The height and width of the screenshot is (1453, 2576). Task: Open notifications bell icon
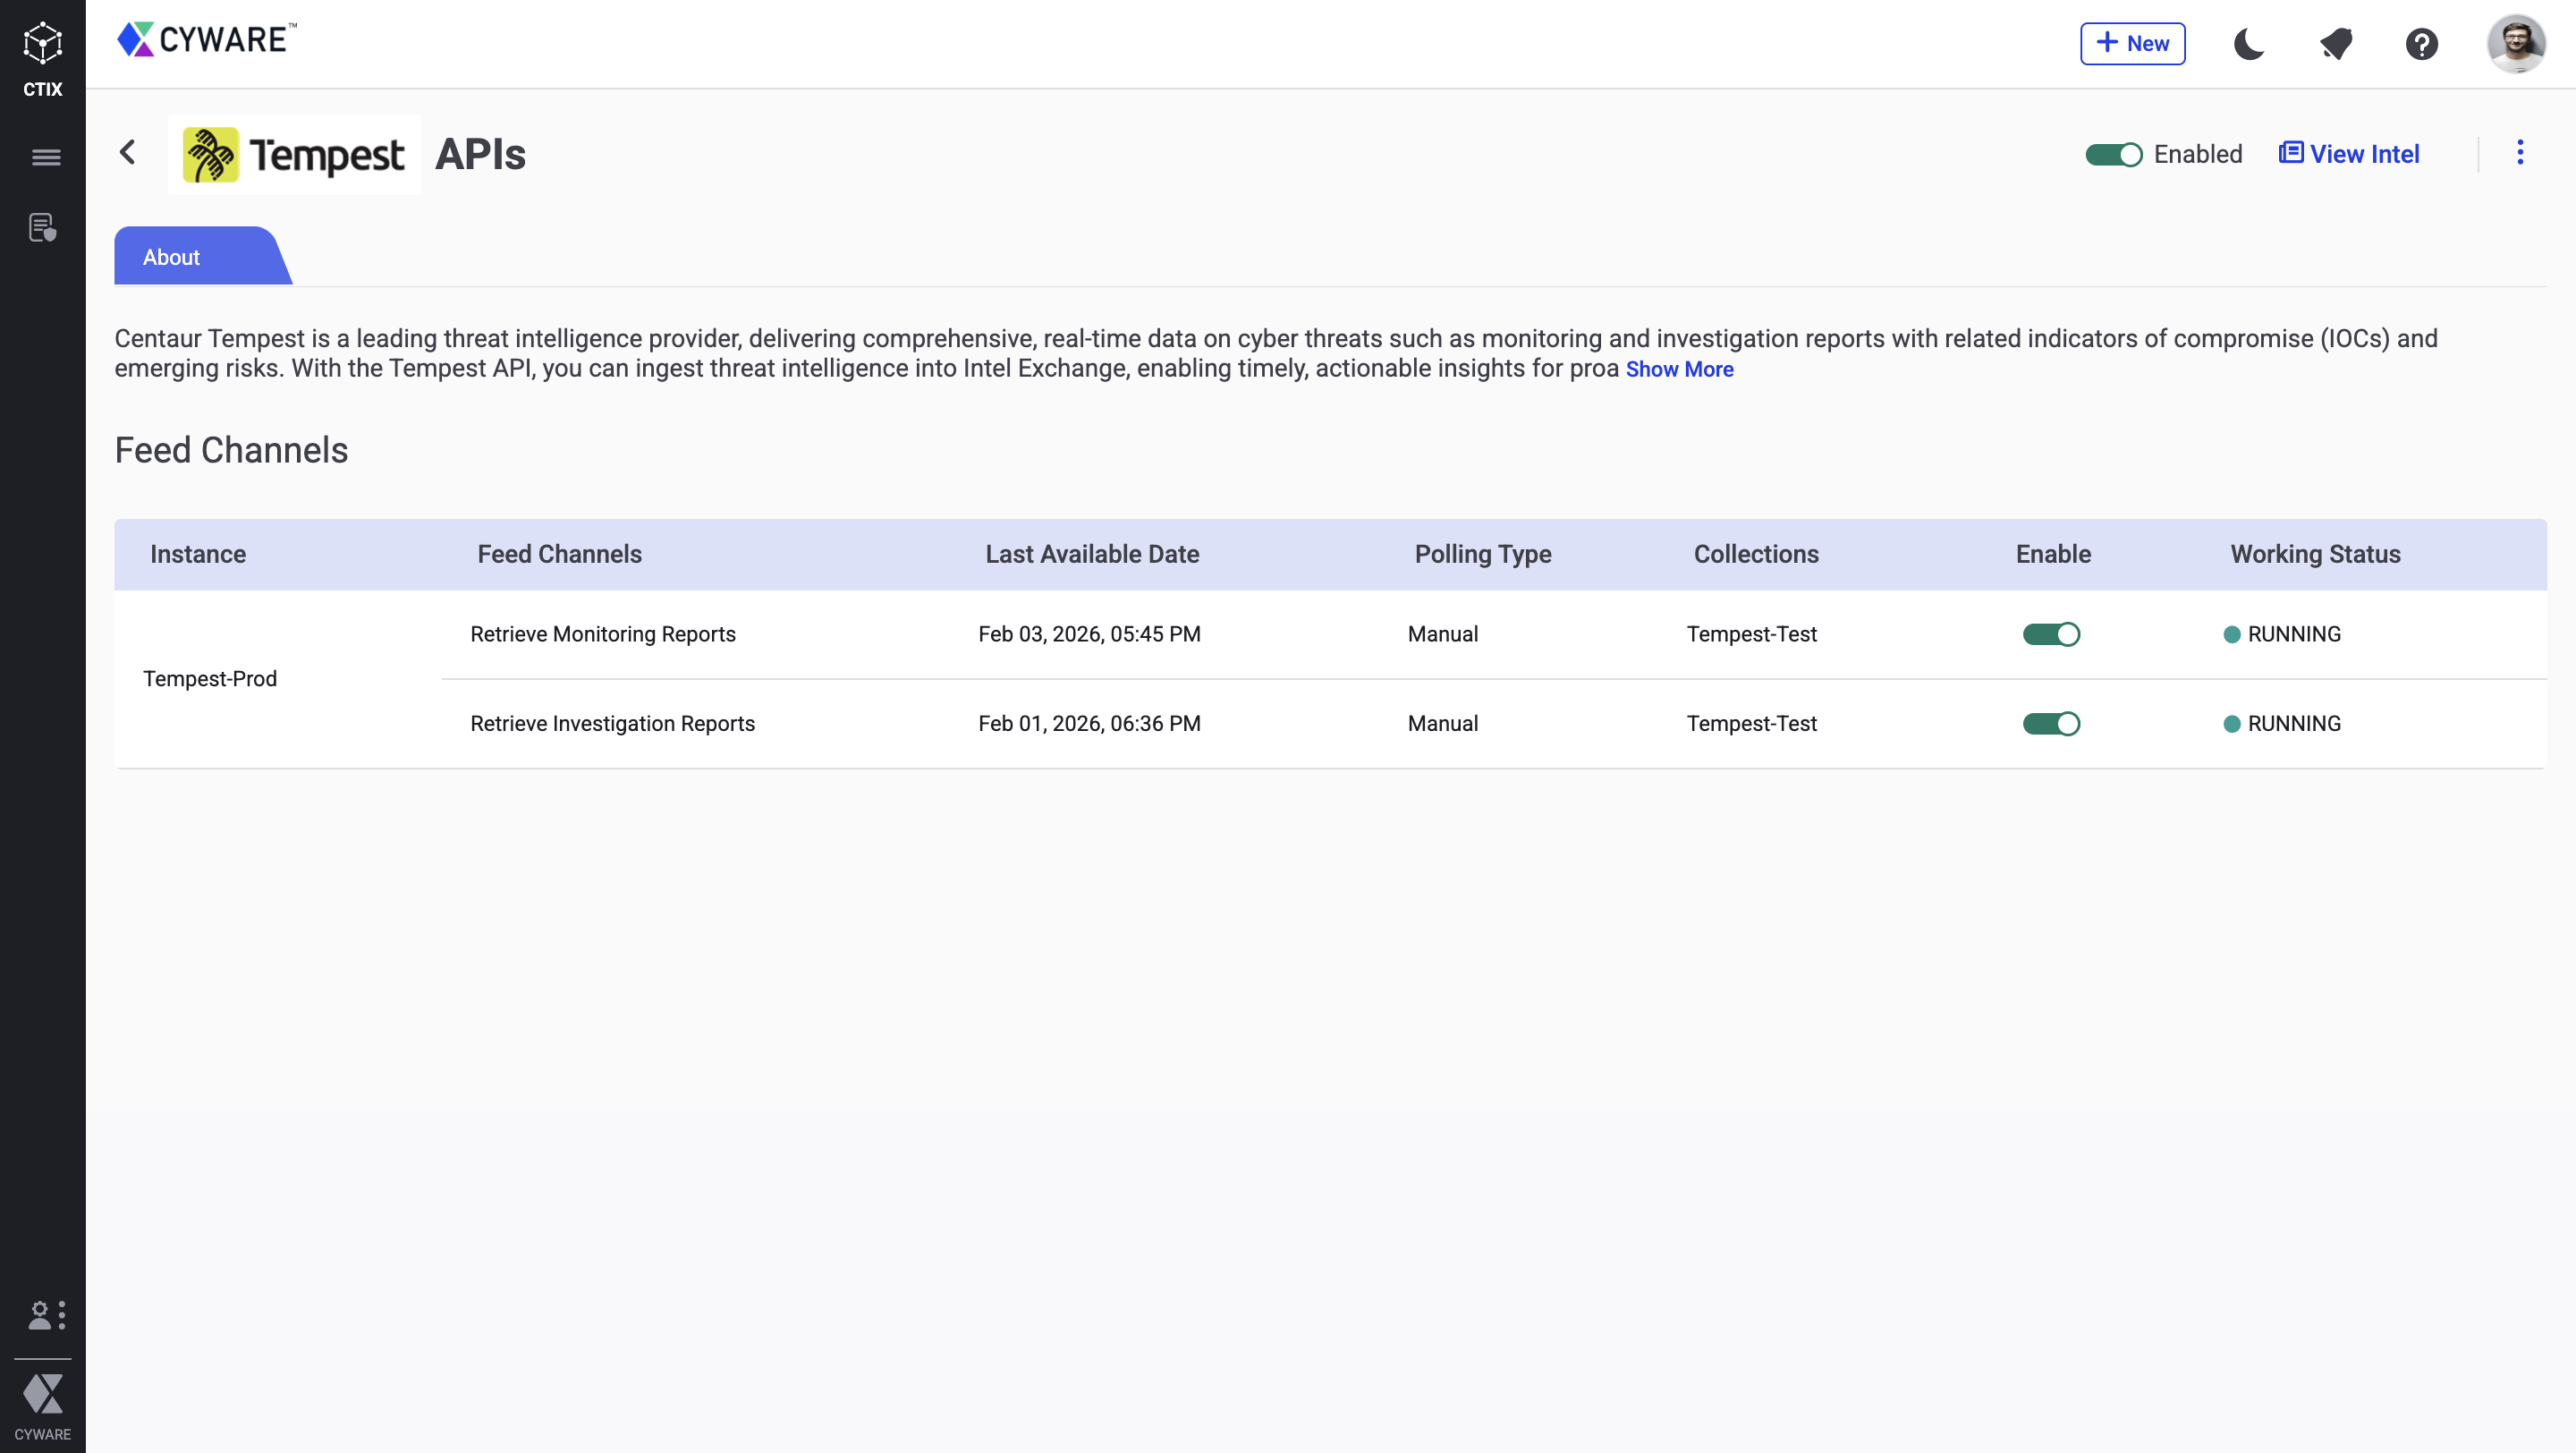pos(2335,44)
